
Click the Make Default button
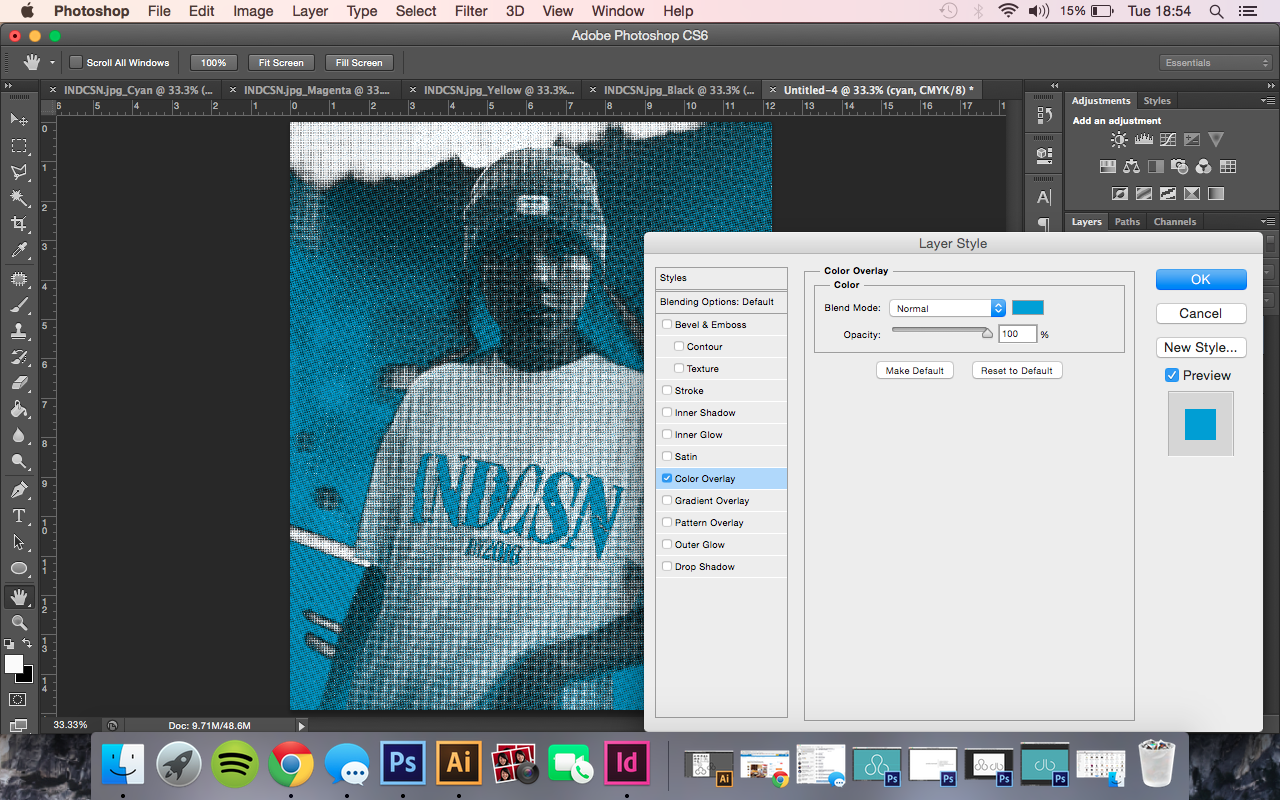915,370
